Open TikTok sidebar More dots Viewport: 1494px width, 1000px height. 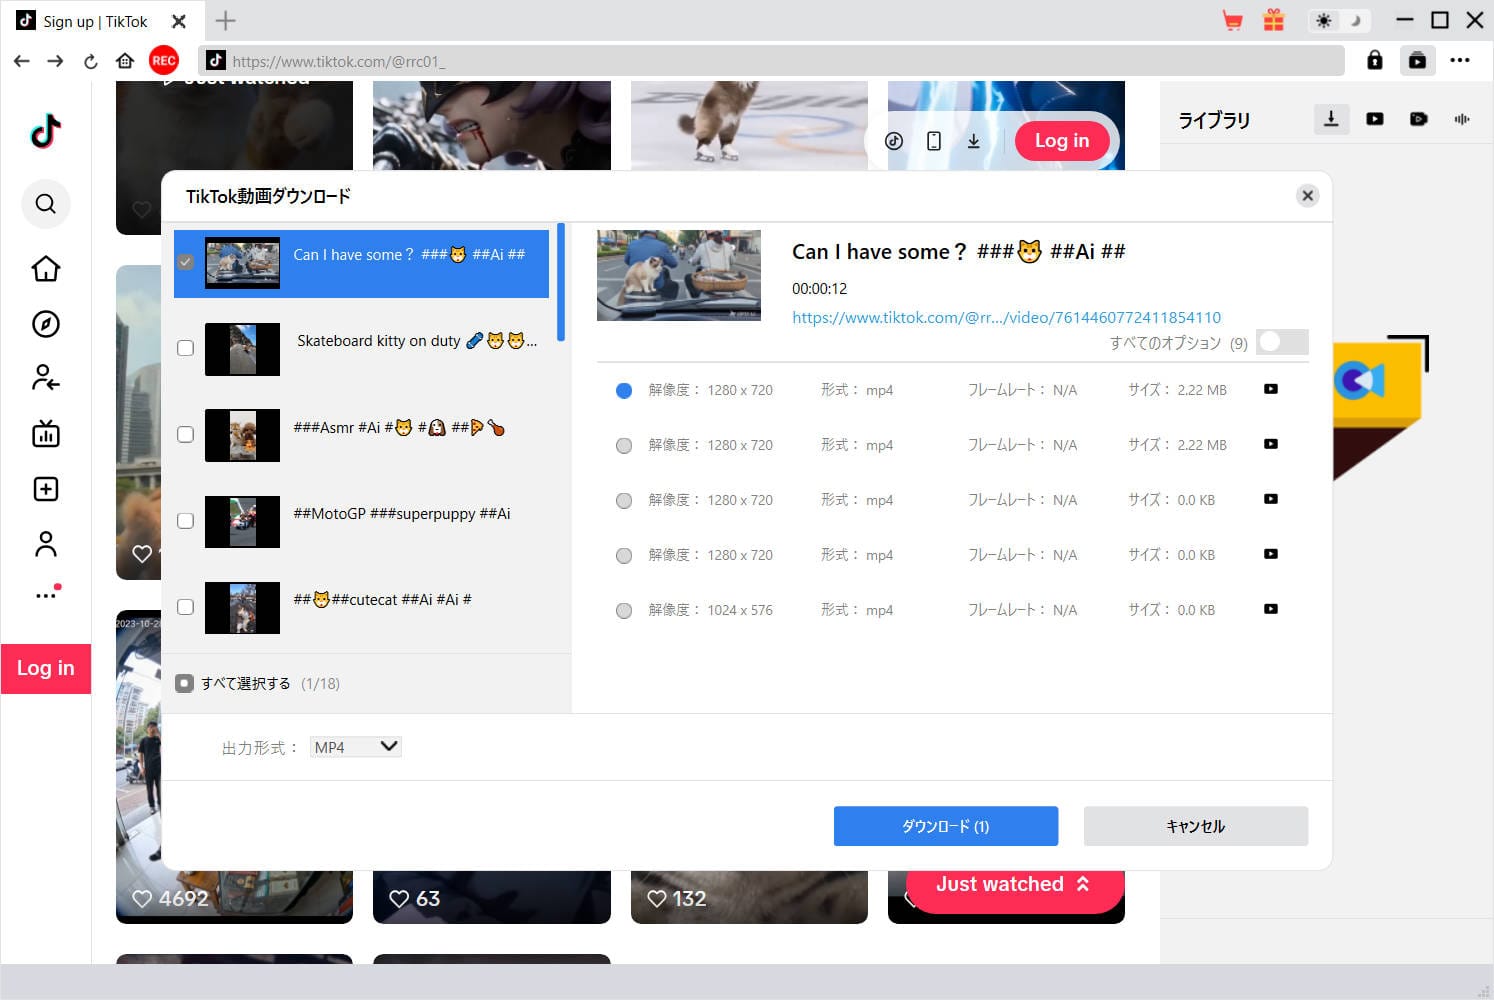48,593
